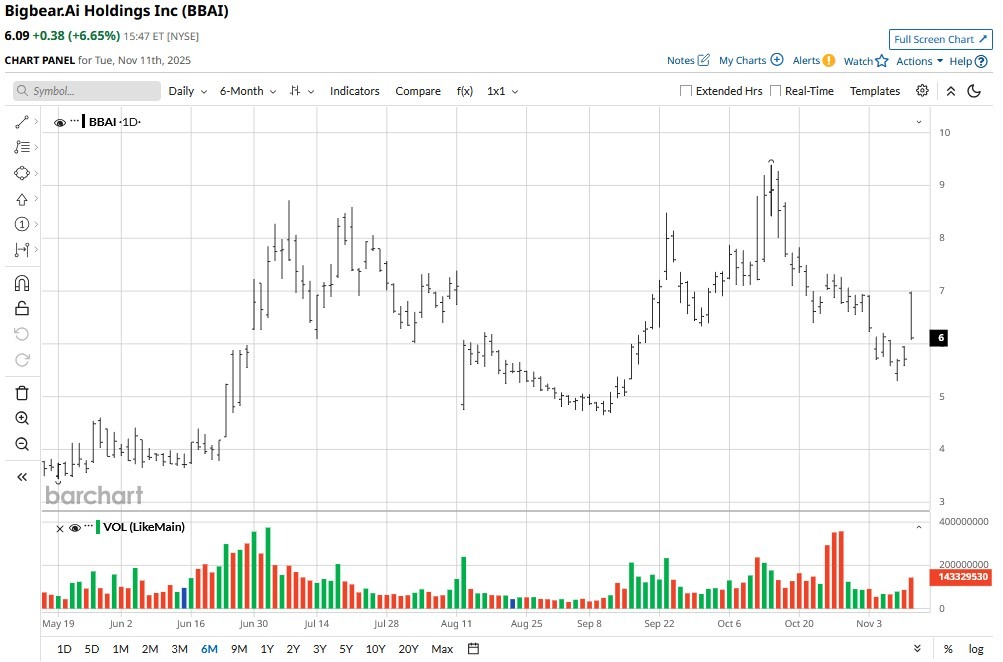Select the 5Y time range
Image resolution: width=1003 pixels, height=662 pixels.
click(346, 649)
